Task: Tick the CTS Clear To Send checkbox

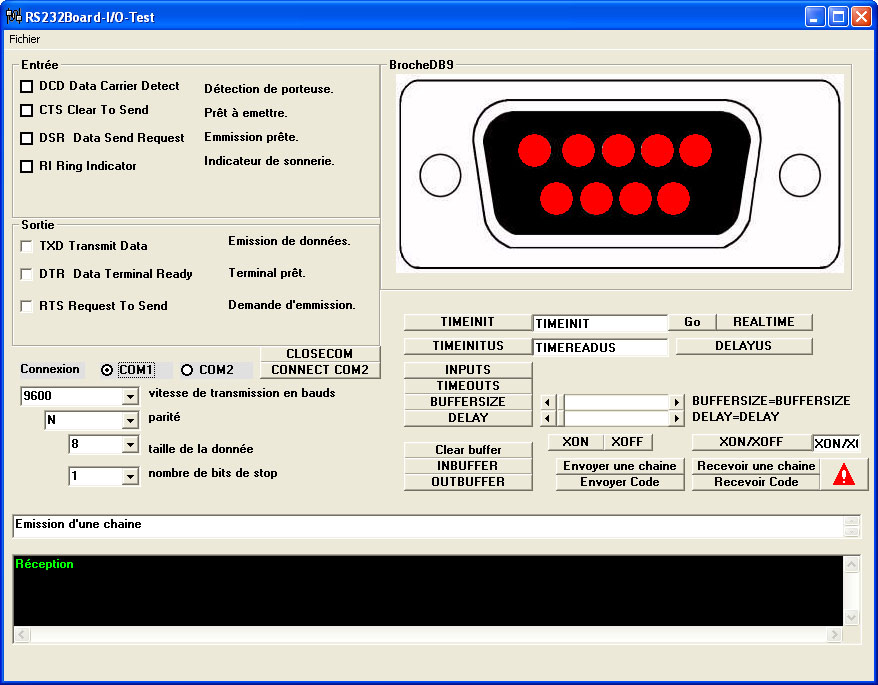Action: [x=26, y=110]
